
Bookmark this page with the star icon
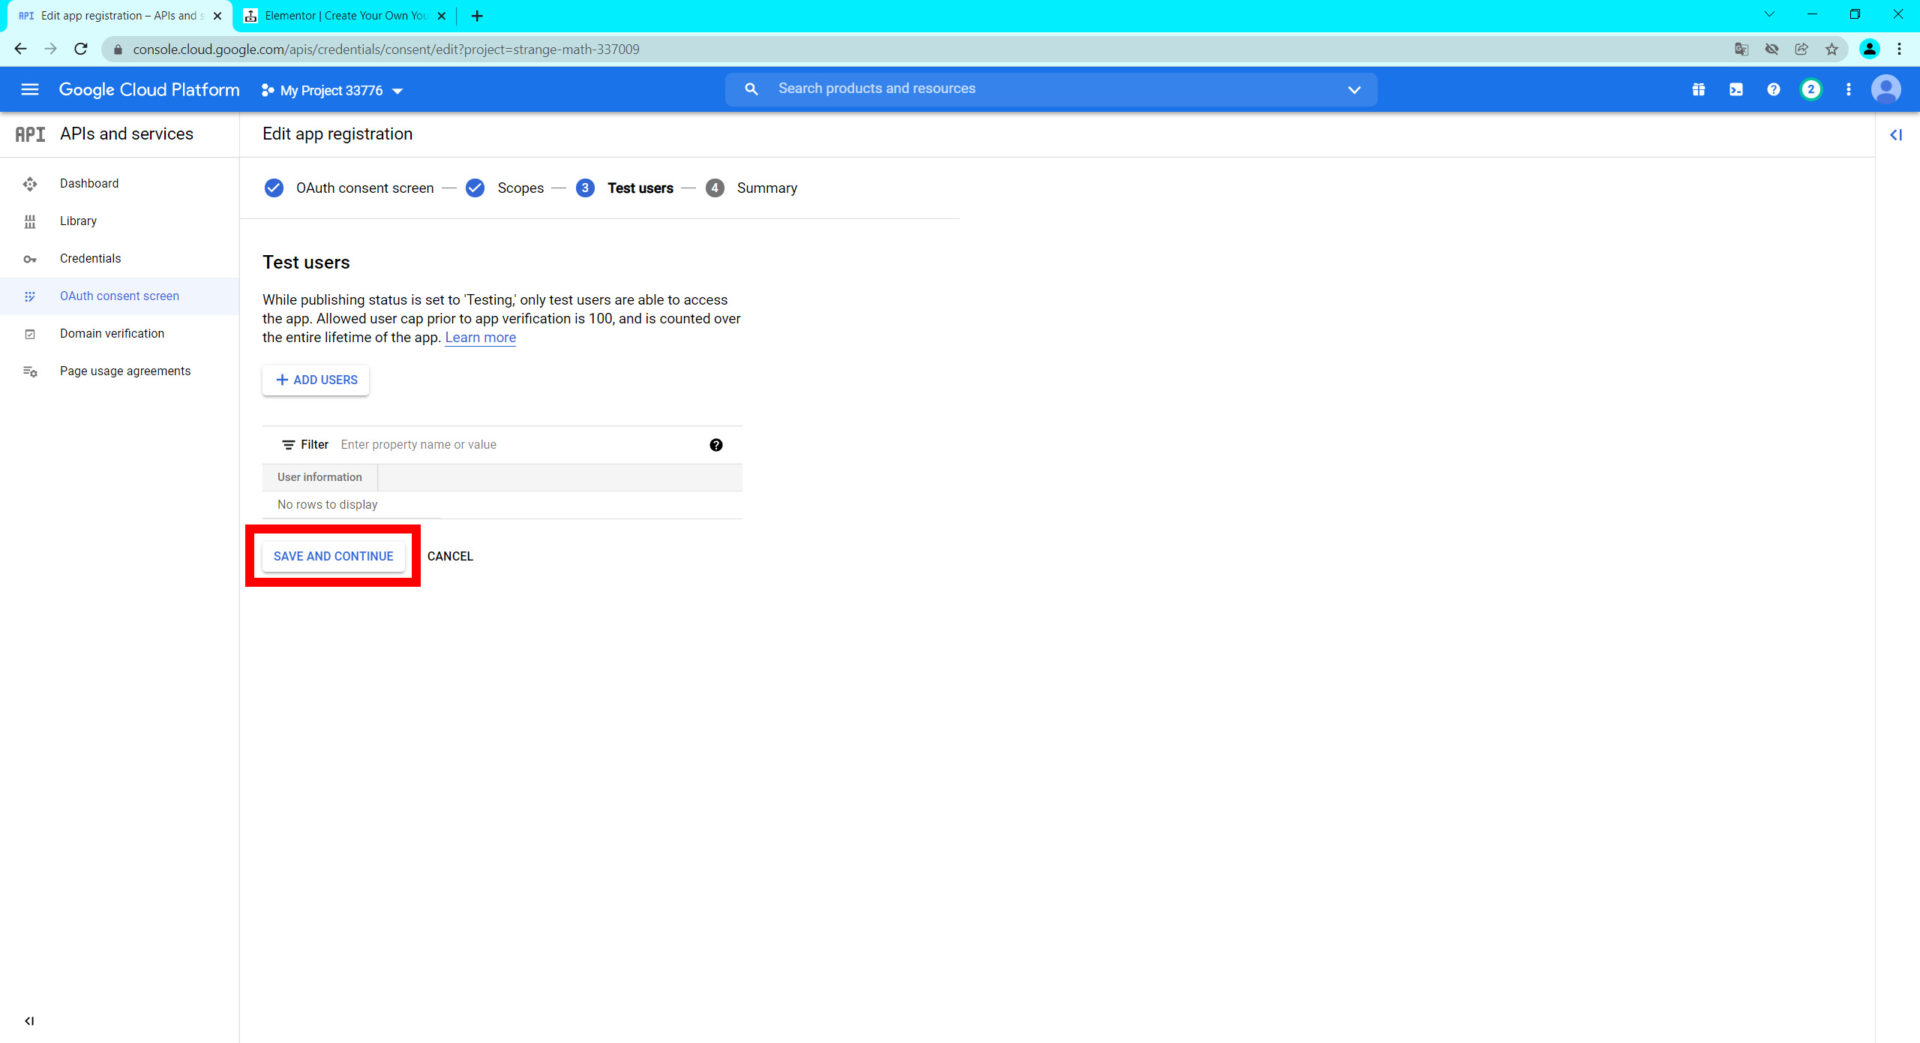(1832, 49)
